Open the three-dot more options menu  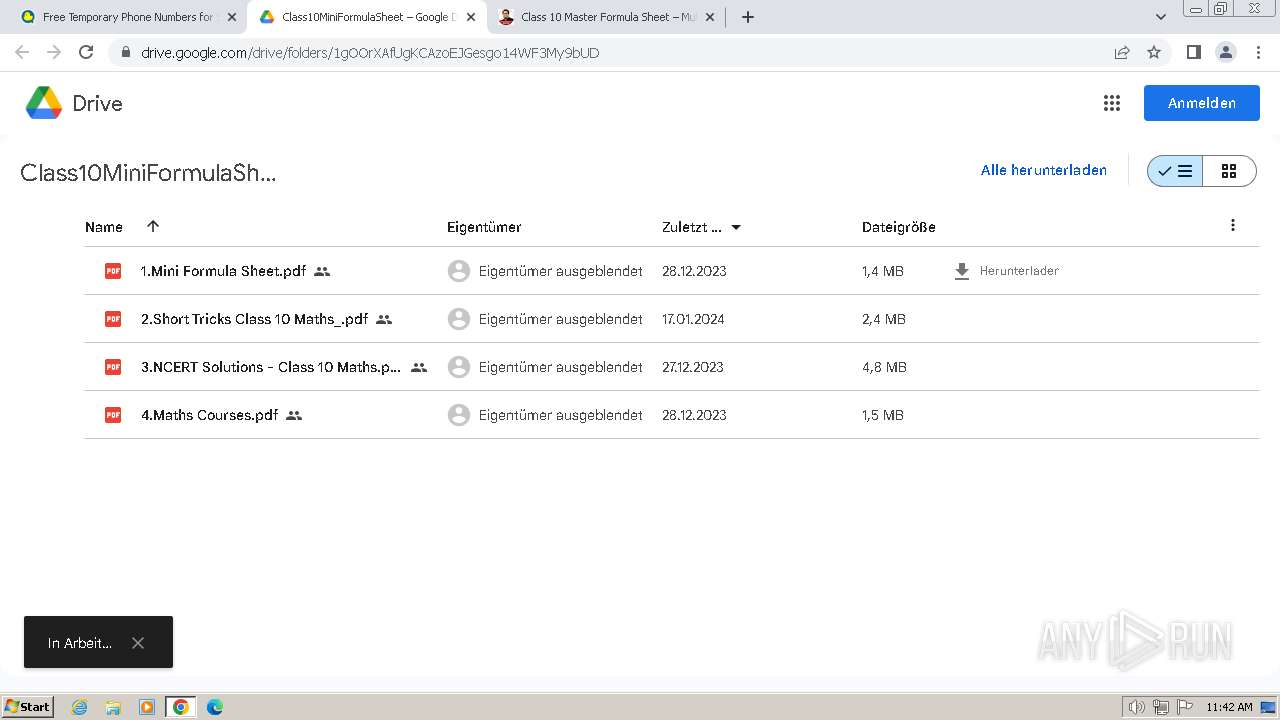coord(1233,226)
